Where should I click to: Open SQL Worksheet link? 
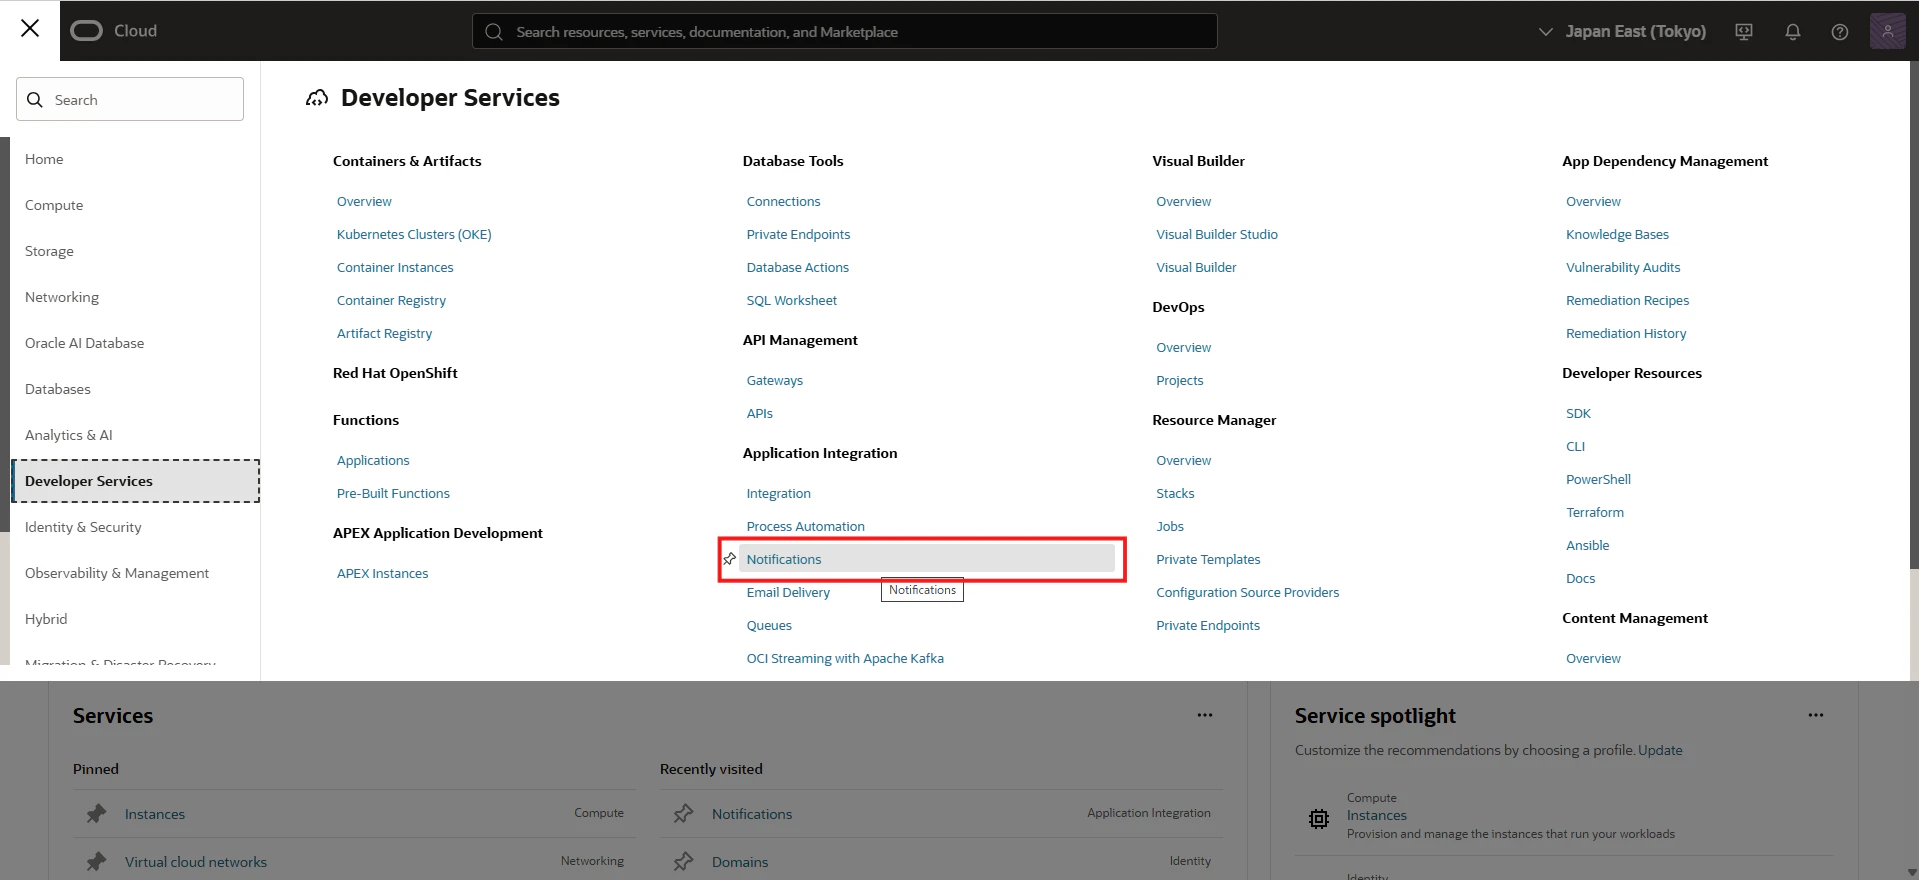coord(791,300)
